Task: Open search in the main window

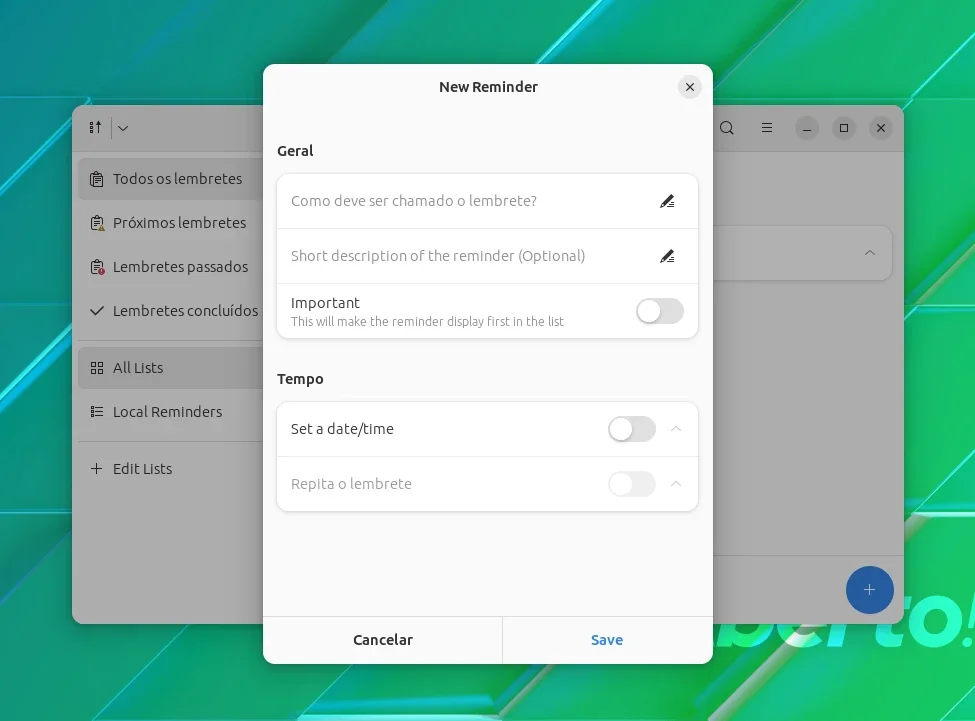Action: click(x=726, y=128)
